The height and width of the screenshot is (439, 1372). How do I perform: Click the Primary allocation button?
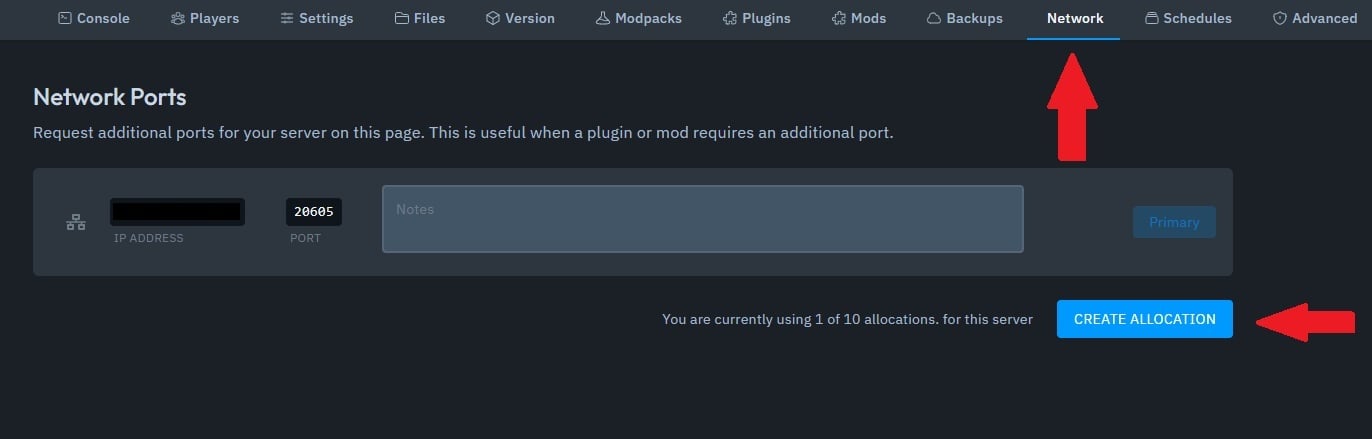tap(1174, 222)
